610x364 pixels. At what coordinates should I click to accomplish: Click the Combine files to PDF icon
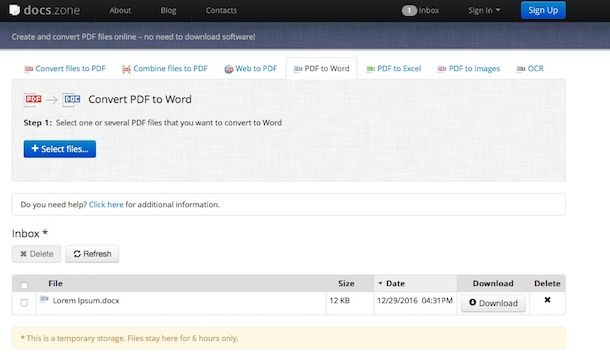click(x=126, y=69)
